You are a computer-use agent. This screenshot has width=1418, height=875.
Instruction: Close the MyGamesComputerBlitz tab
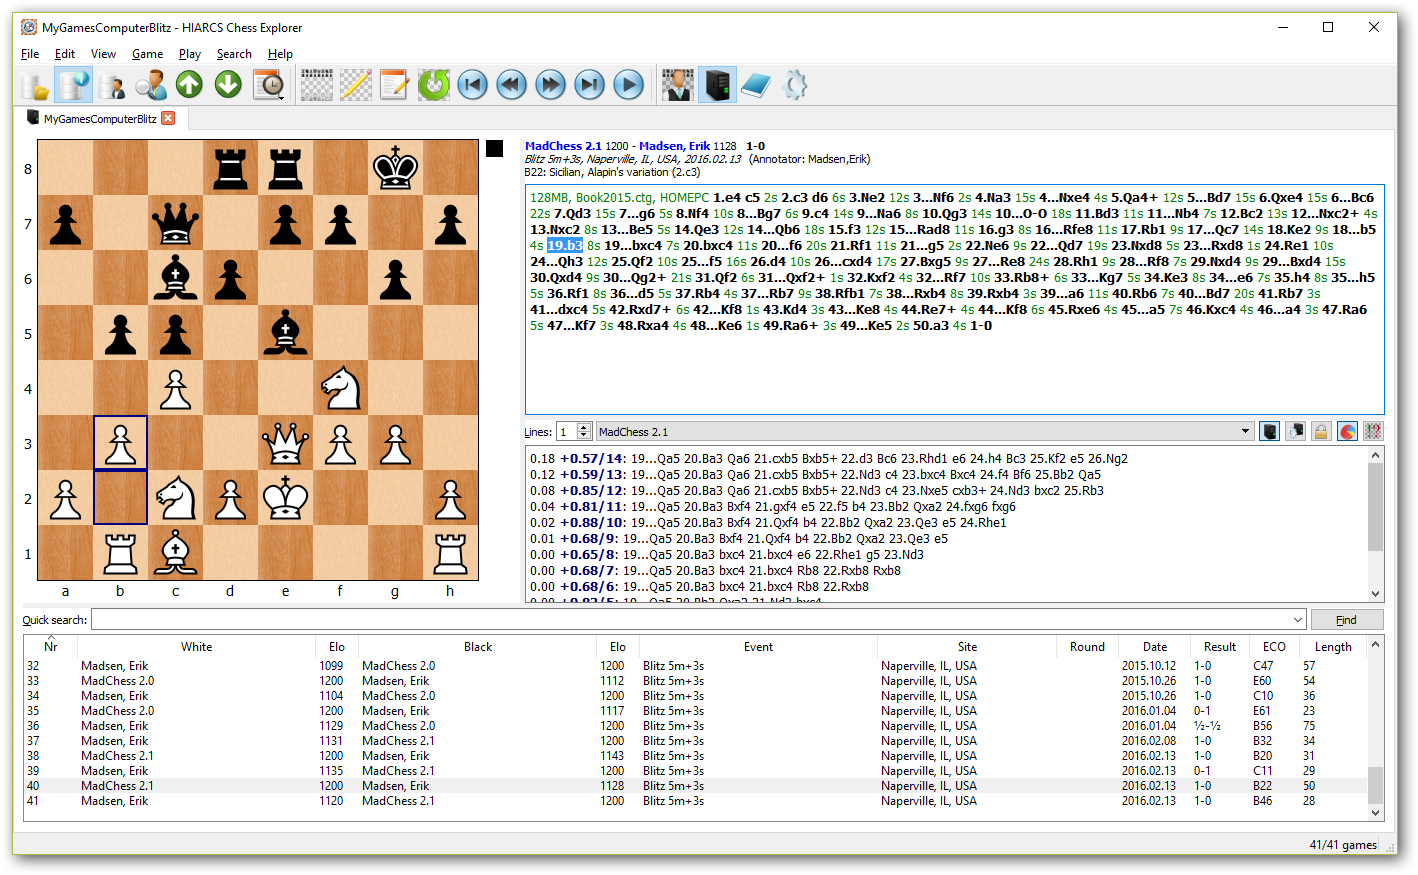pyautogui.click(x=168, y=118)
